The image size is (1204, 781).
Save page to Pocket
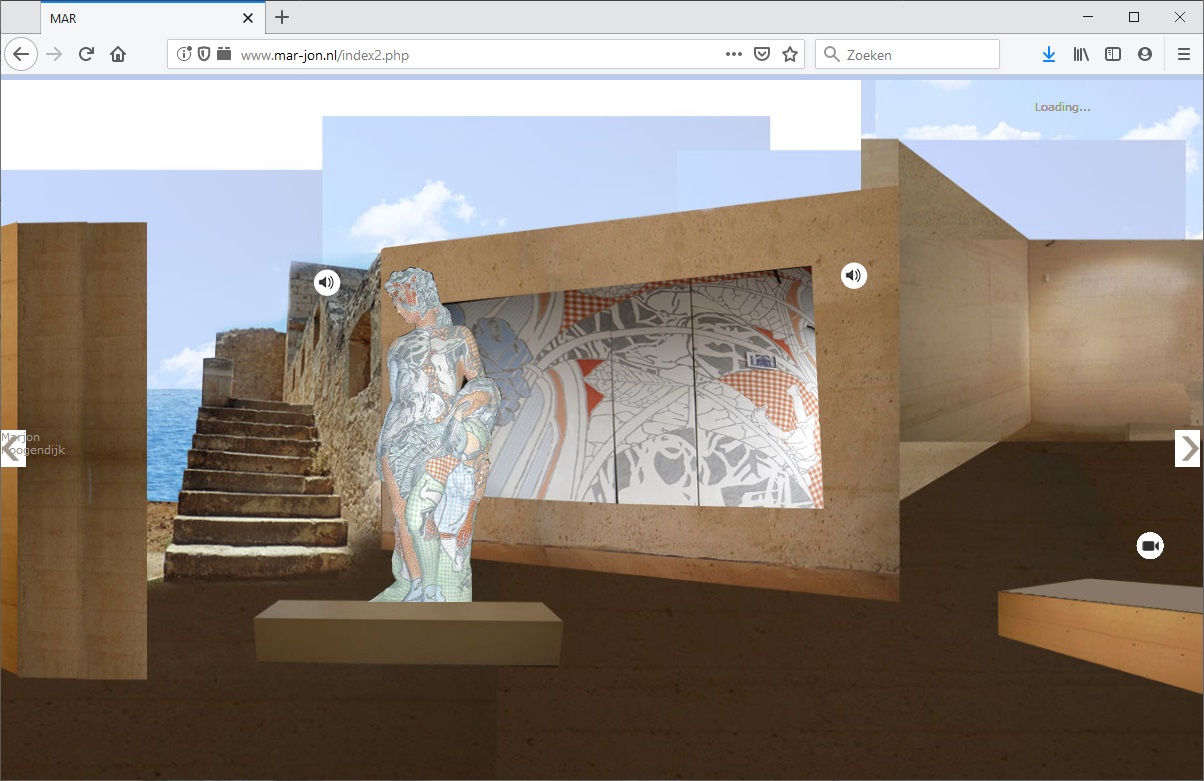point(762,55)
